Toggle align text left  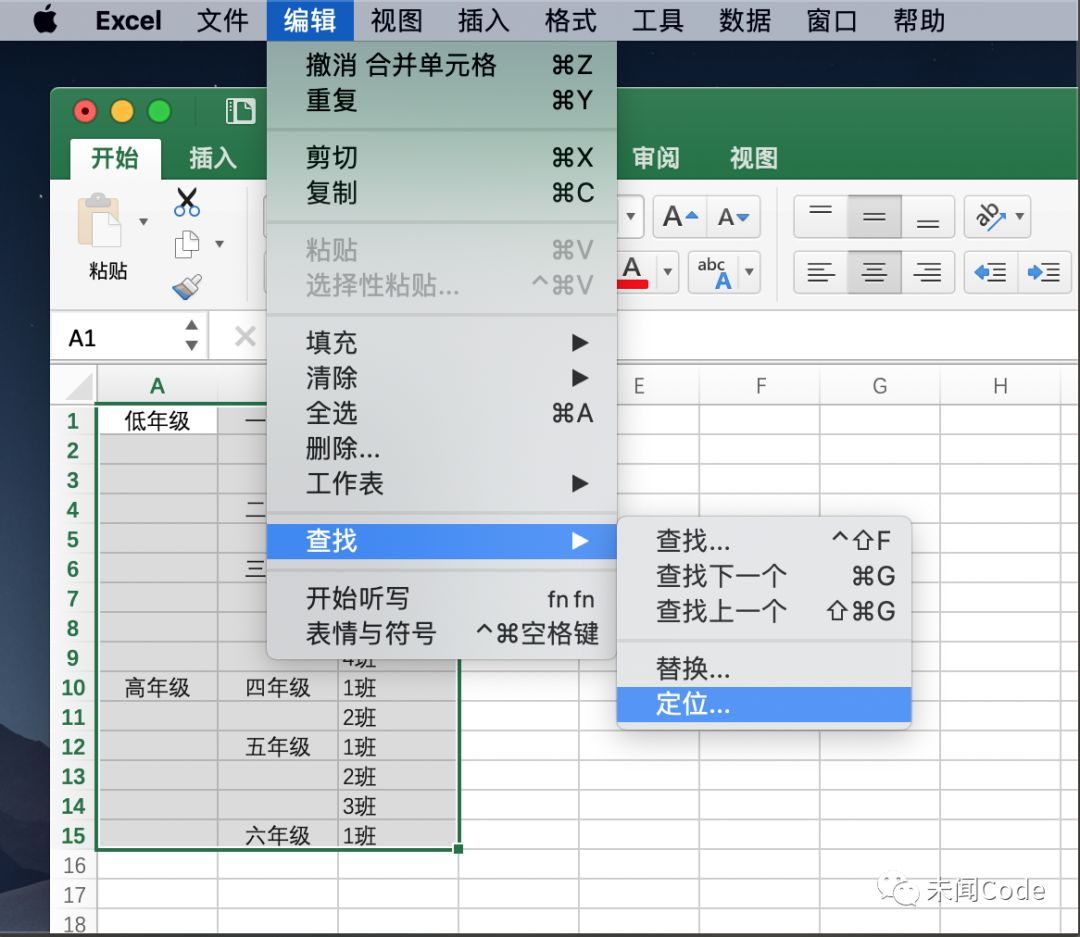(x=820, y=272)
